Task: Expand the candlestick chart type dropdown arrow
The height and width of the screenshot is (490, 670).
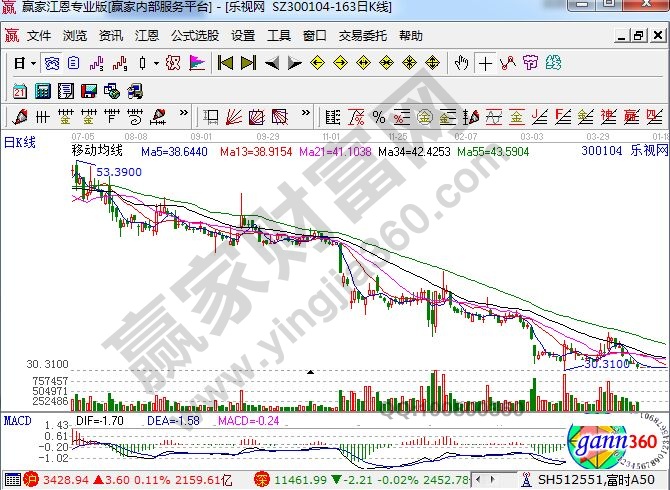Action: coord(155,63)
